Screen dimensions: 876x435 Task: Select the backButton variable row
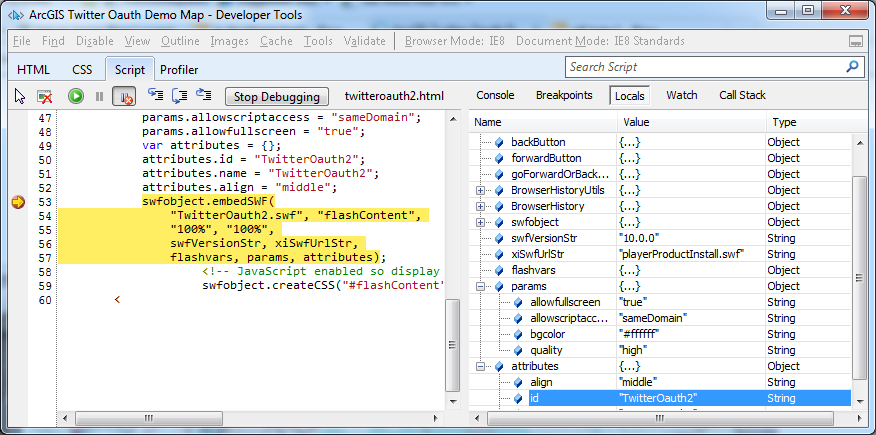[662, 142]
